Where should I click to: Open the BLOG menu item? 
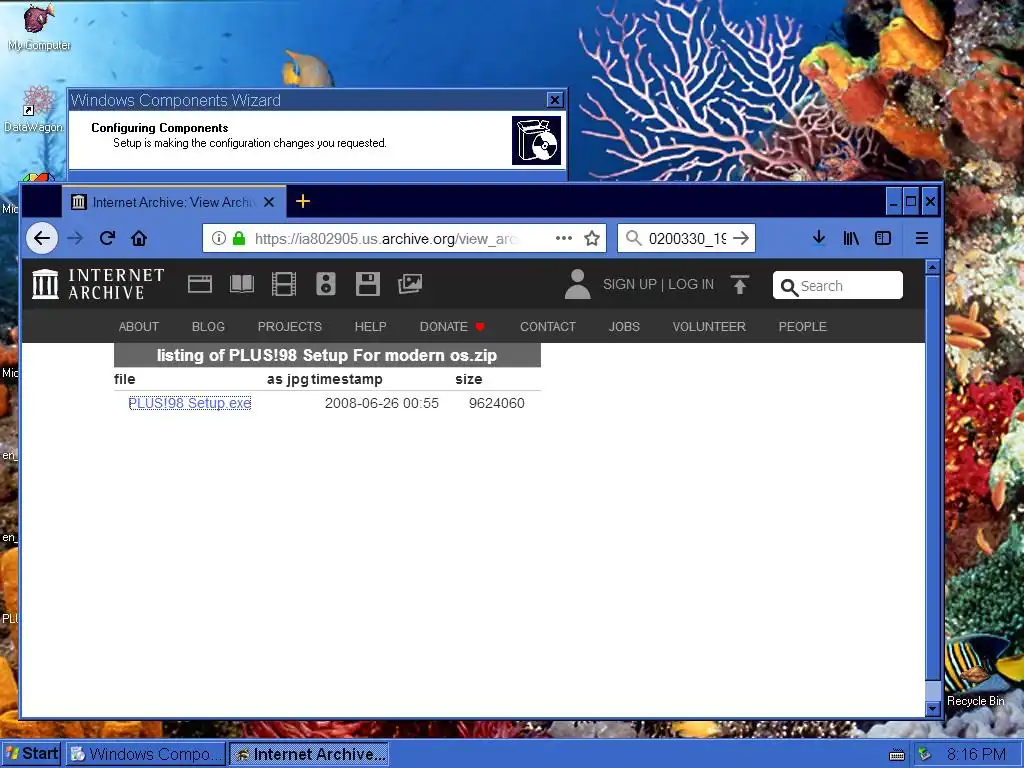click(x=208, y=327)
